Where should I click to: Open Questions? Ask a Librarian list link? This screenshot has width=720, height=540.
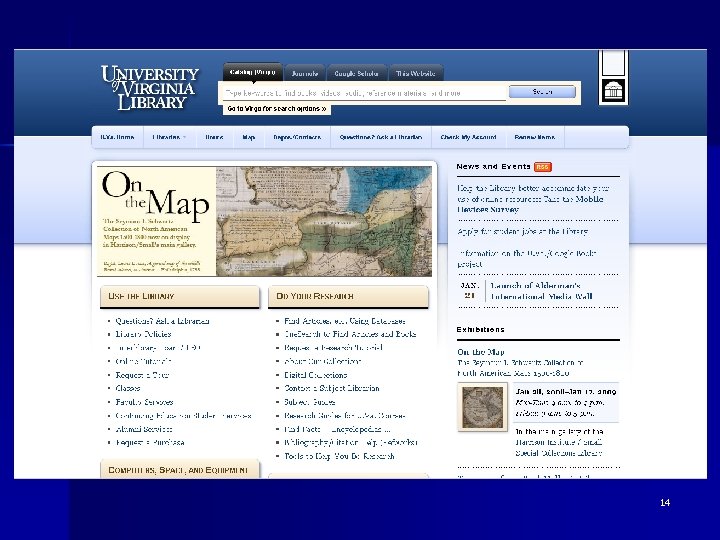point(162,321)
